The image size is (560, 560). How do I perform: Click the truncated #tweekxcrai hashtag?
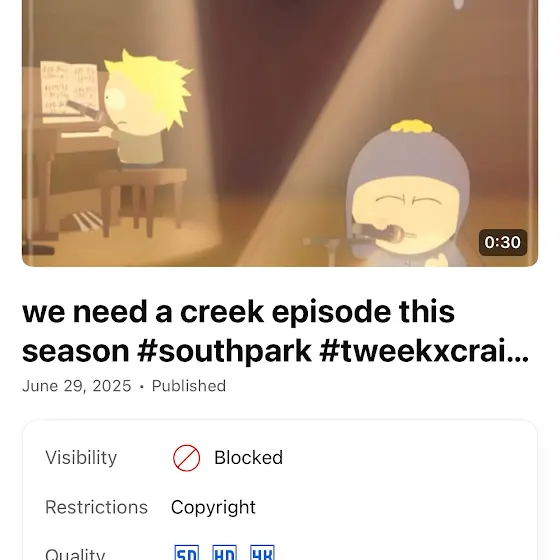click(424, 350)
